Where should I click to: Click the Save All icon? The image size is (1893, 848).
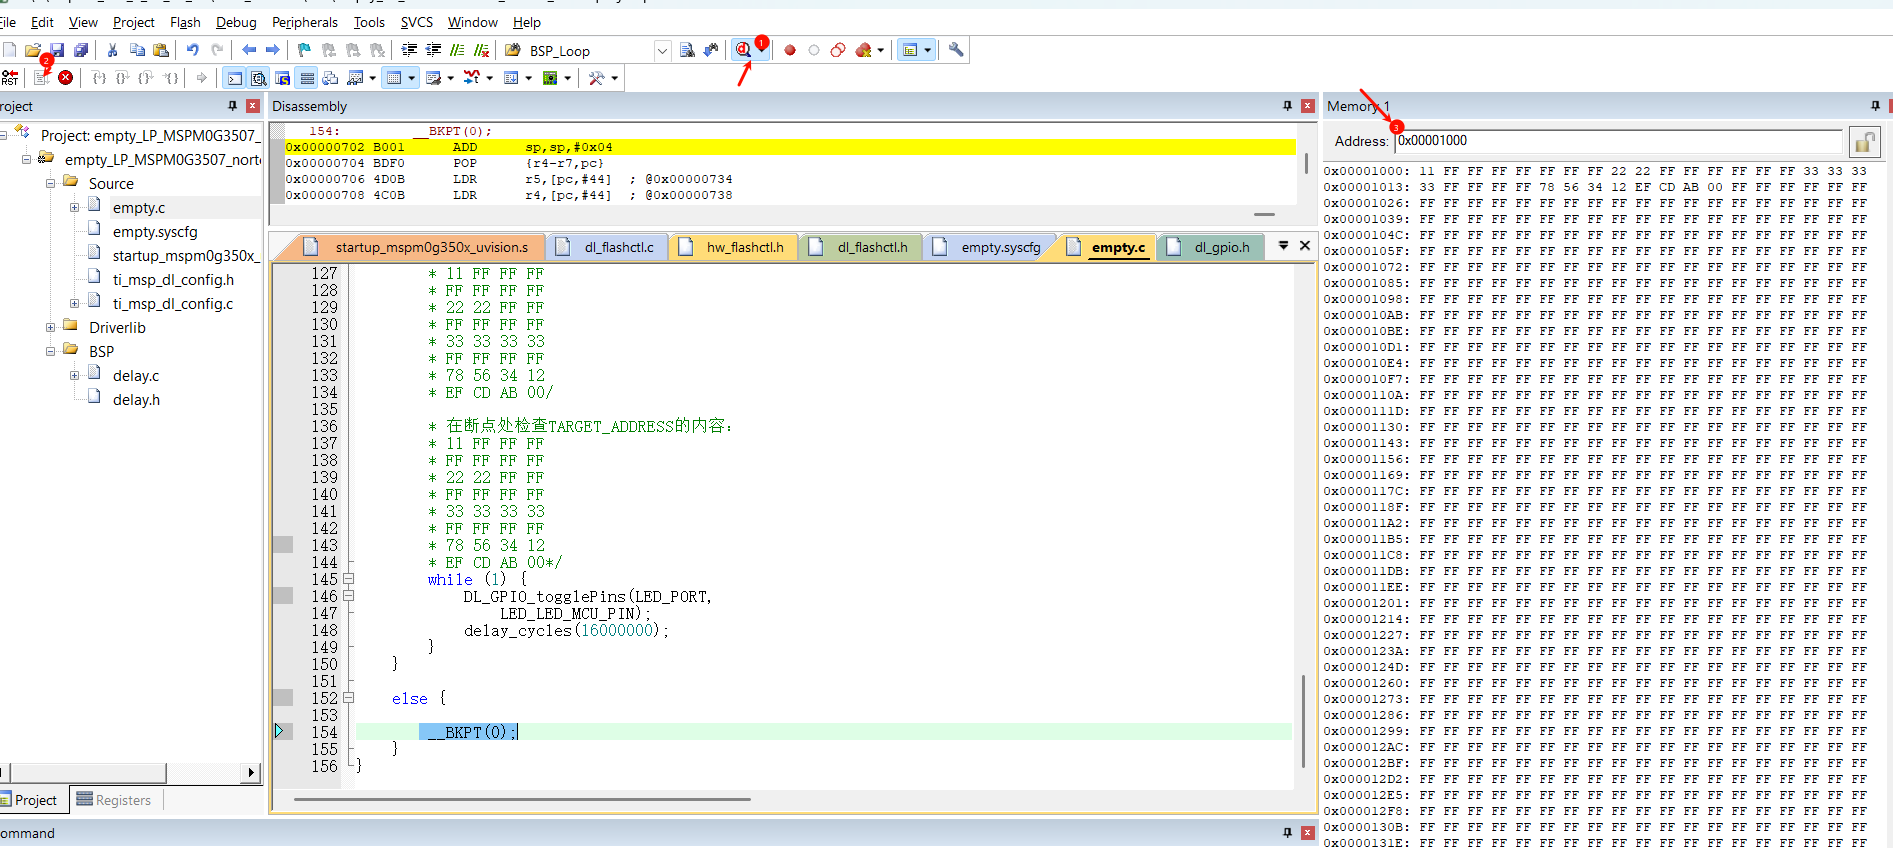(x=81, y=50)
